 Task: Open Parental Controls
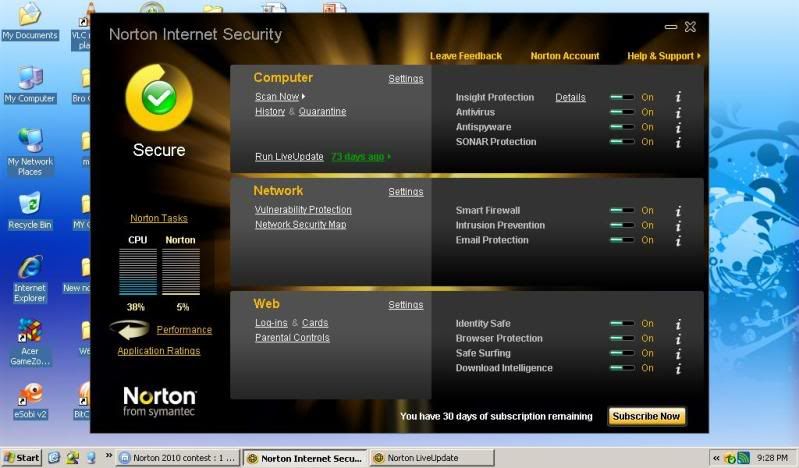[x=292, y=337]
